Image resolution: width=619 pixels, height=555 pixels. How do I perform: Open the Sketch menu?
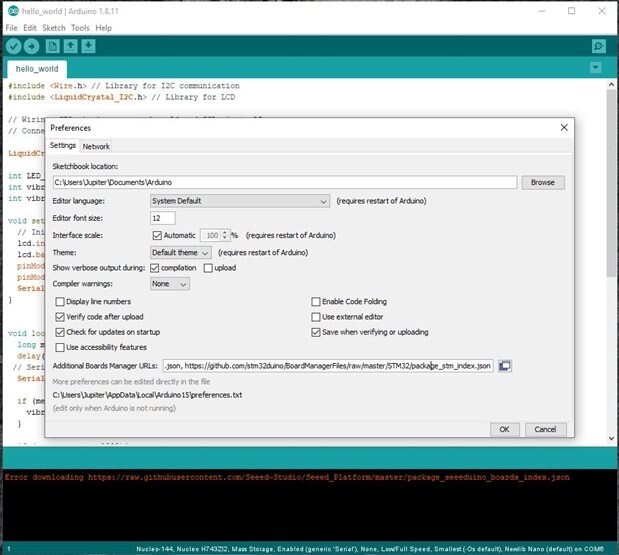[54, 28]
